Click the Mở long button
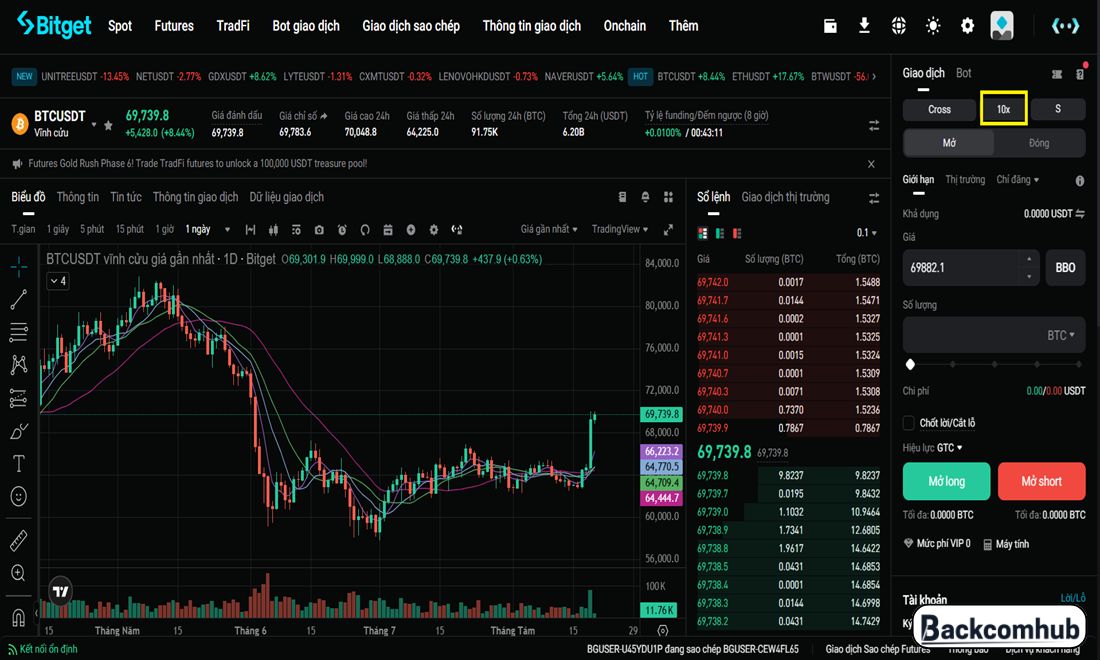 click(946, 481)
